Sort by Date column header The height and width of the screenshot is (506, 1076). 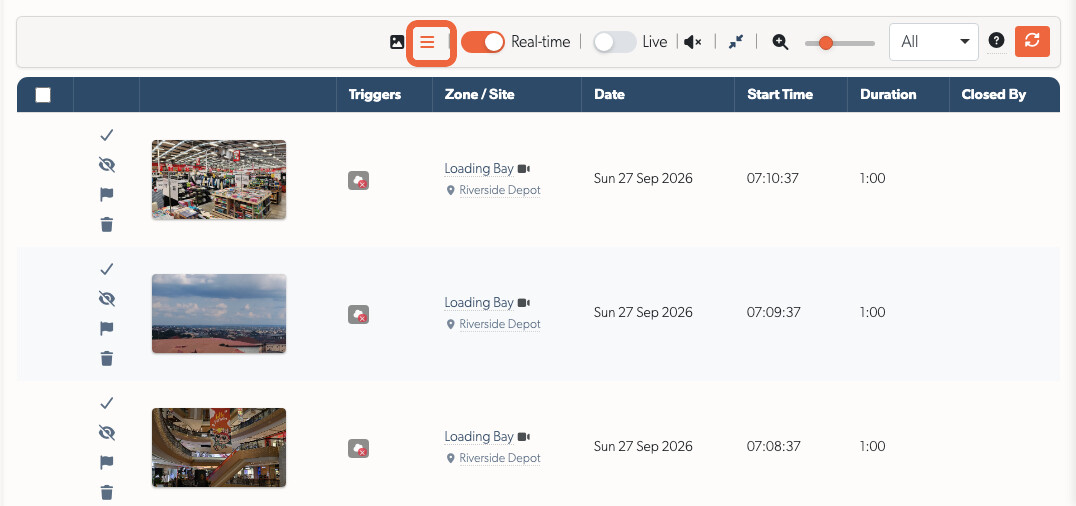click(x=609, y=95)
